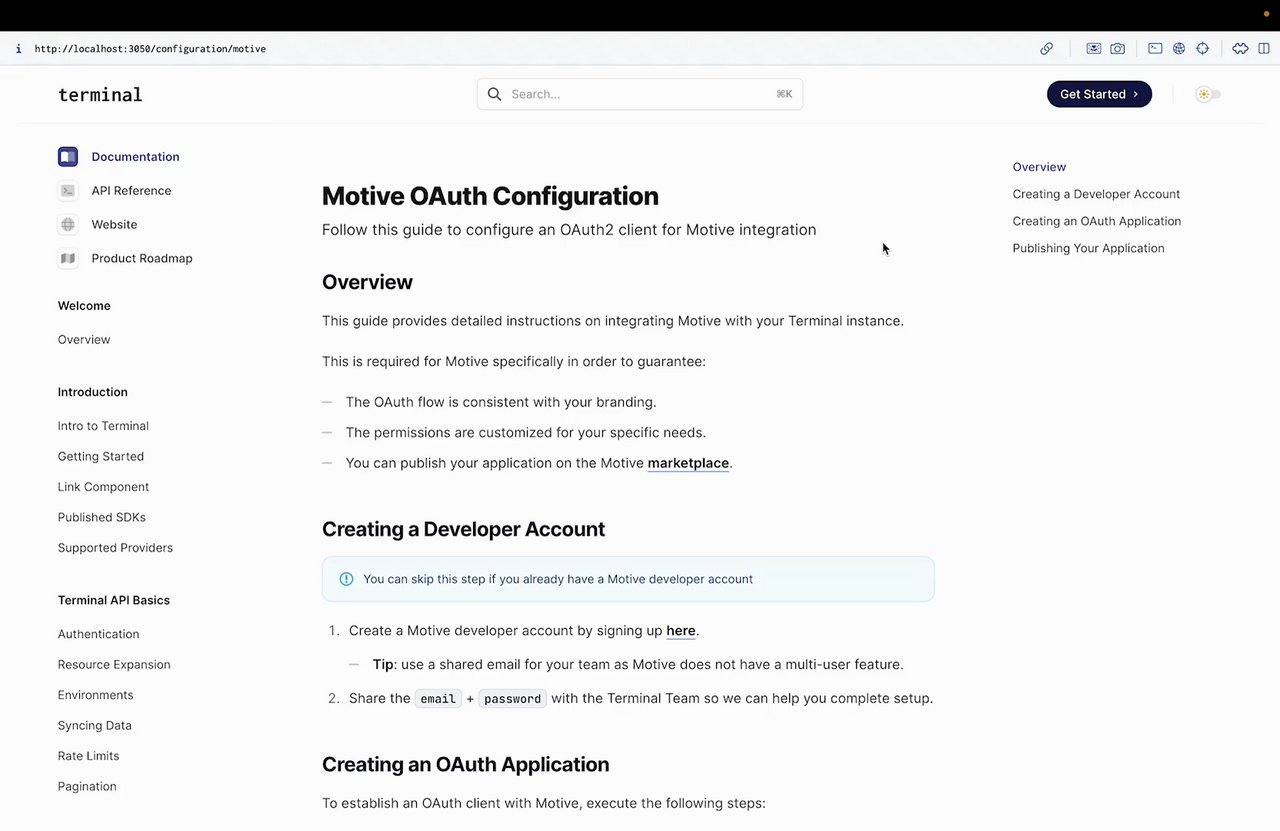The image size is (1280, 831).
Task: Click the 'email' inline code label
Action: pyautogui.click(x=438, y=699)
